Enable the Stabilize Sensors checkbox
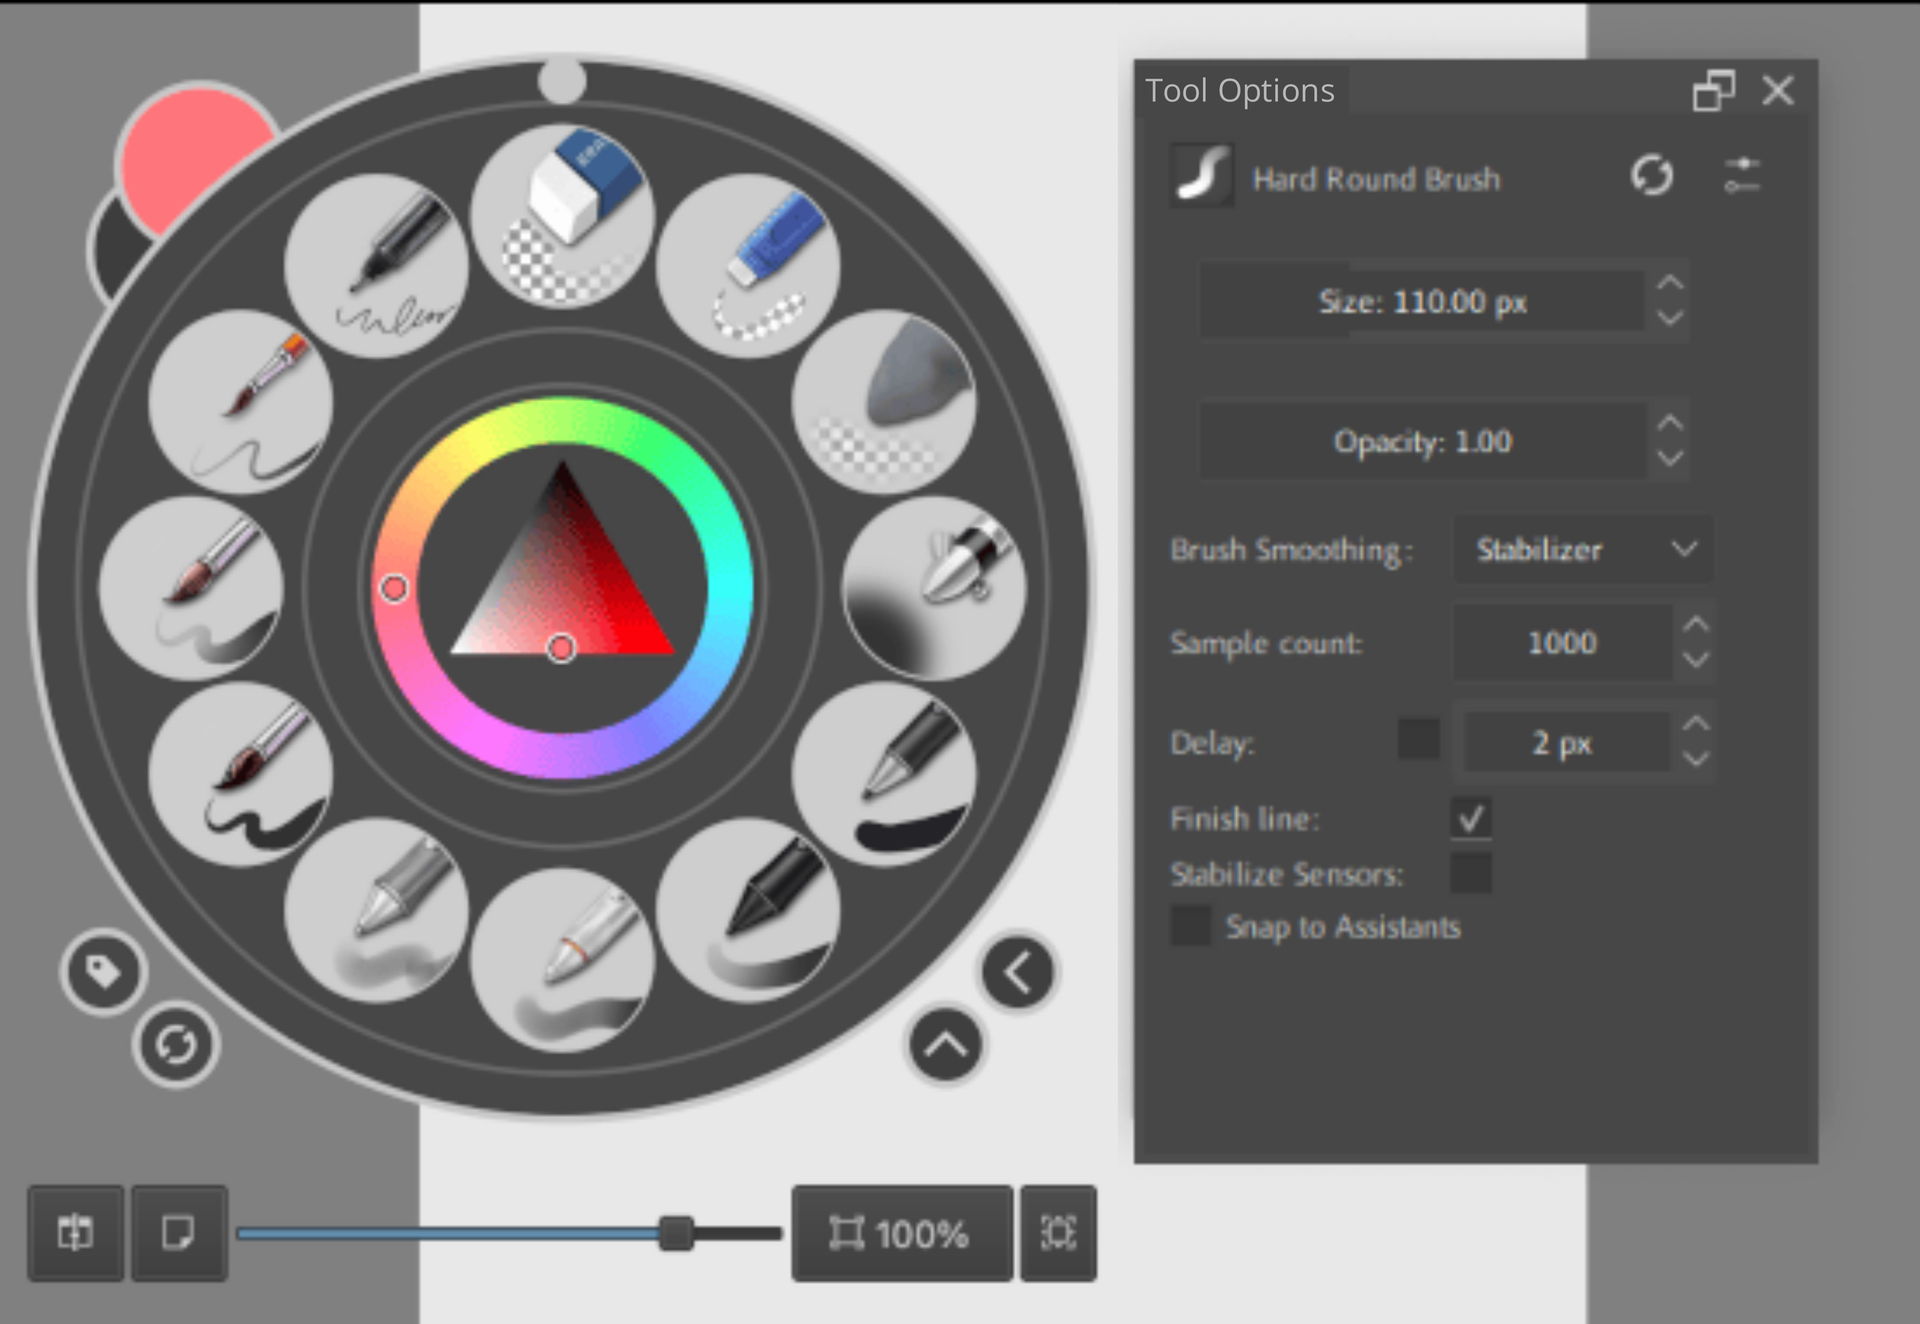The width and height of the screenshot is (1920, 1324). (1470, 873)
